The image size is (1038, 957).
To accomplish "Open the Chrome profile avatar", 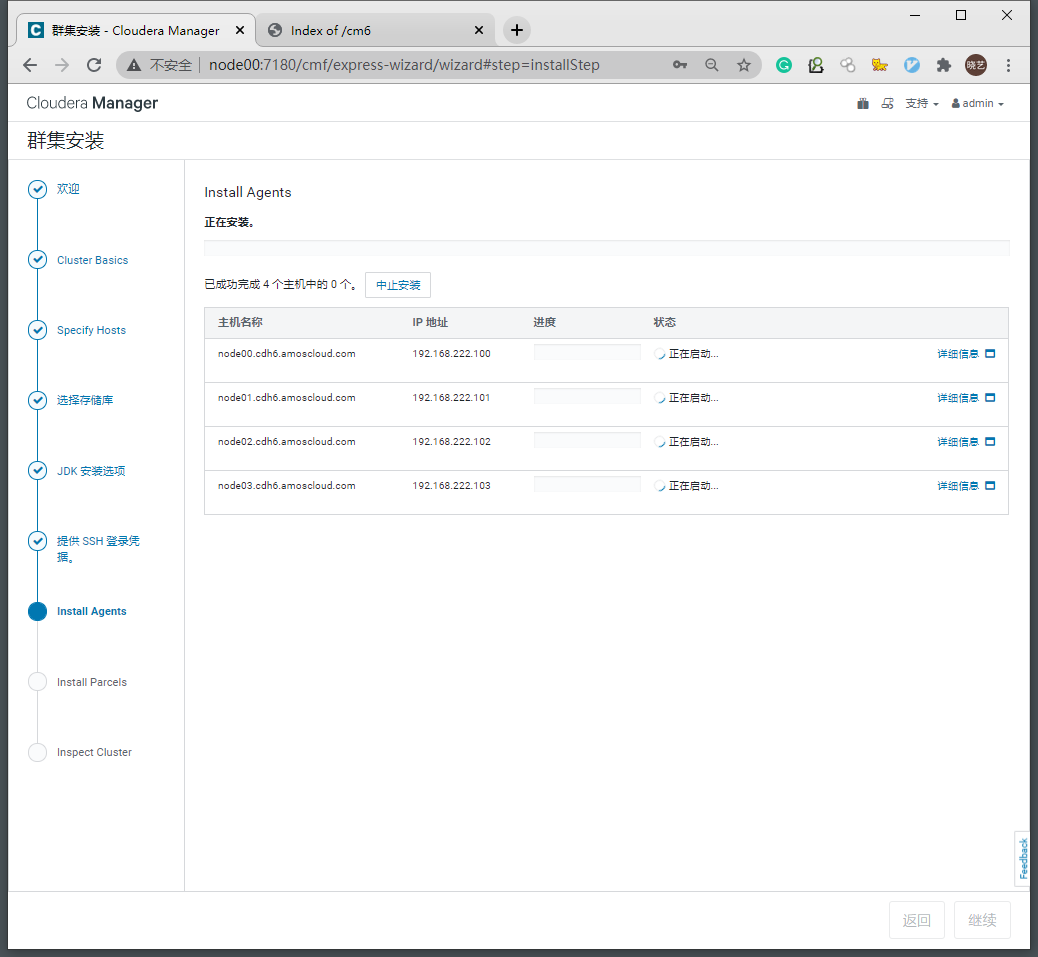I will click(976, 65).
